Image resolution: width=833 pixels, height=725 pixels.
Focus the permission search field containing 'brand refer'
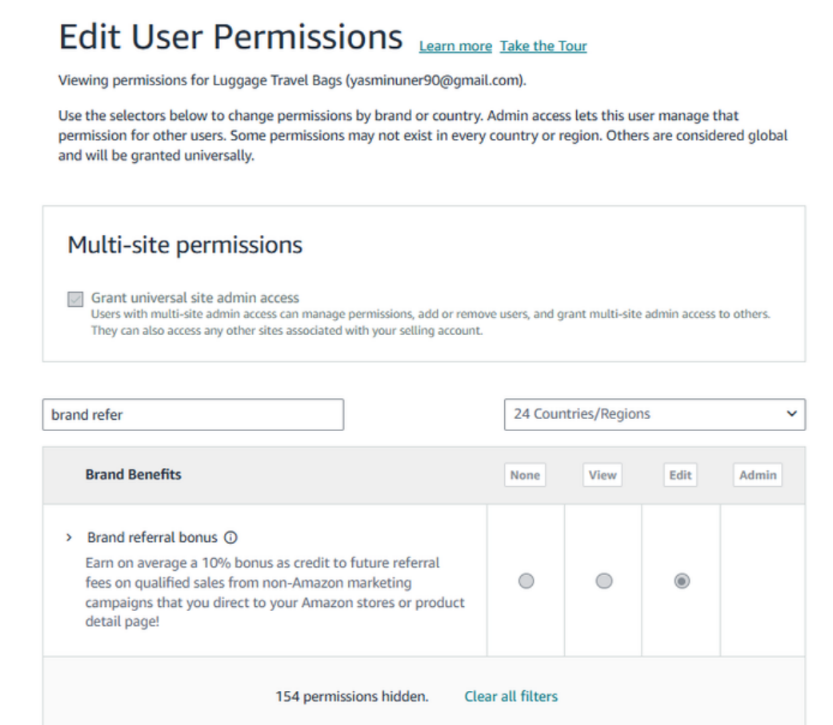coord(193,415)
